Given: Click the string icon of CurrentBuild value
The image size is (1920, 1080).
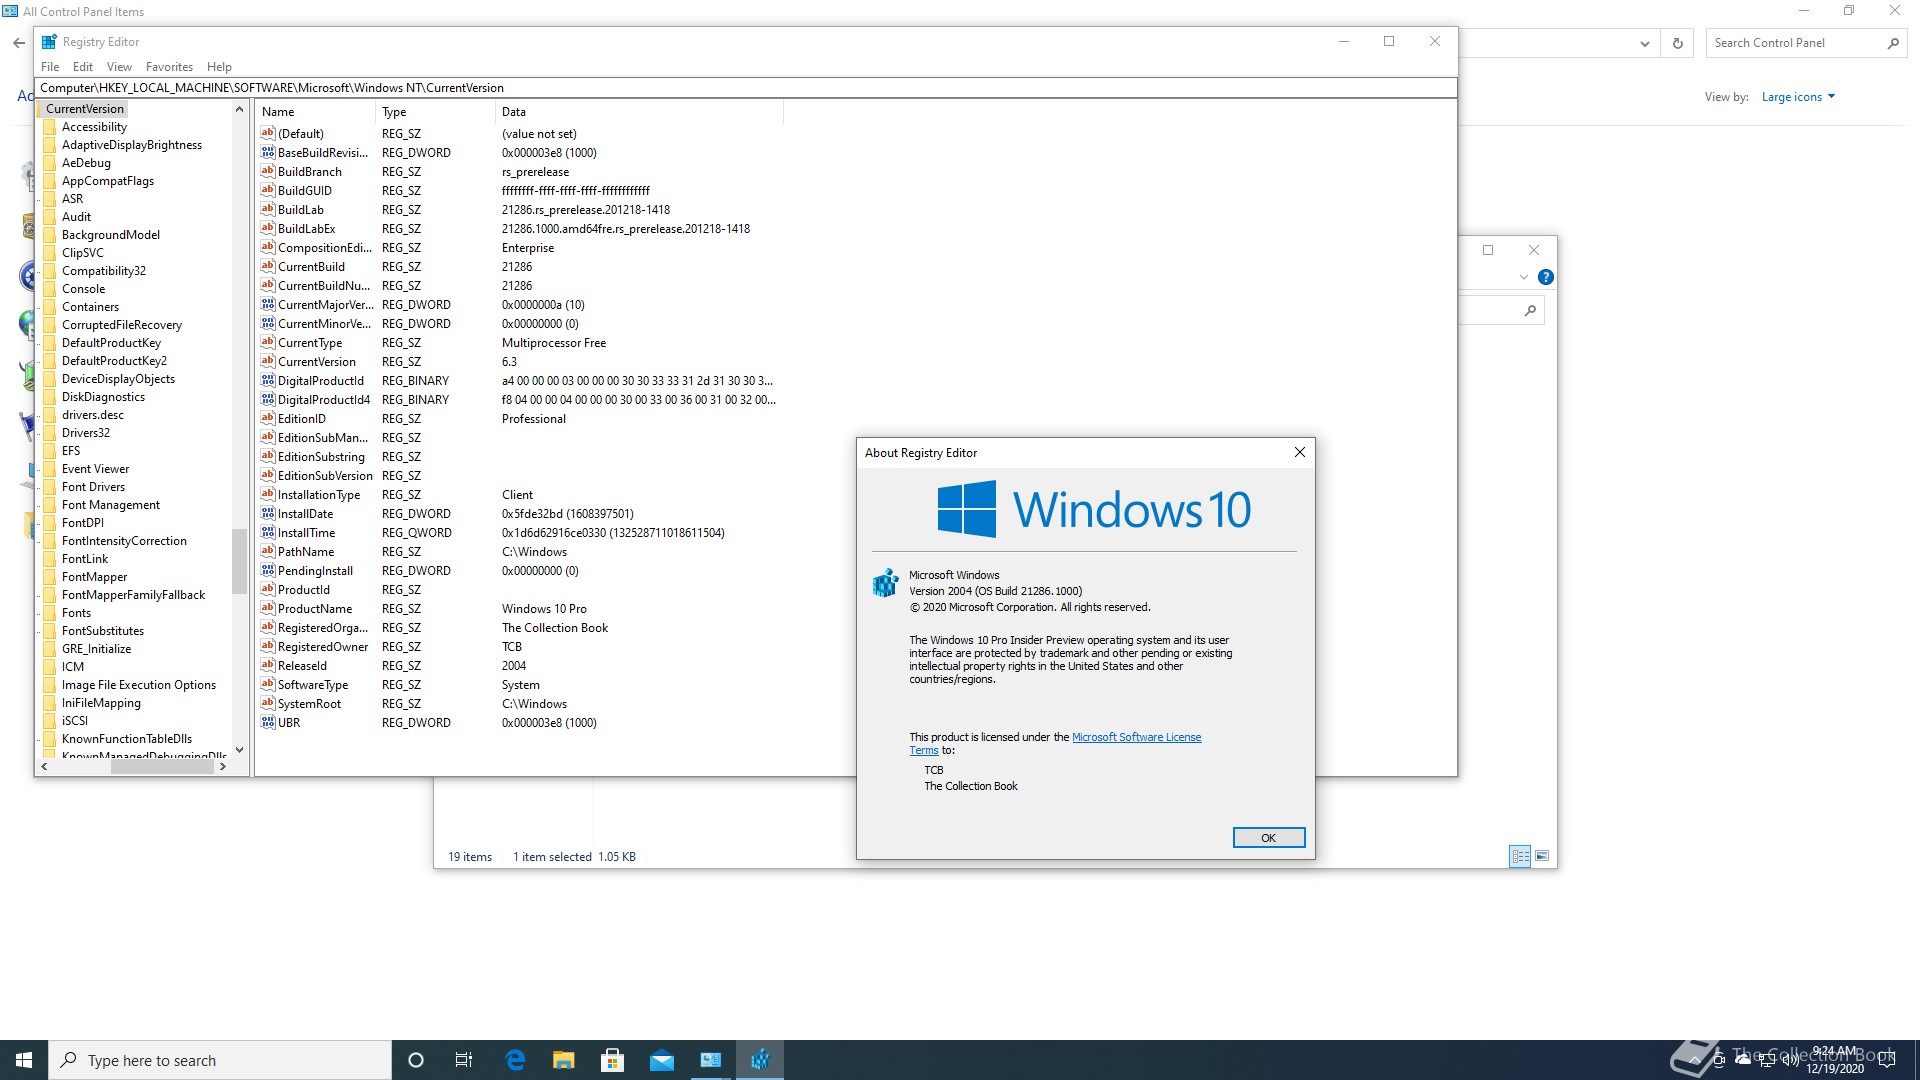Looking at the screenshot, I should (x=267, y=266).
